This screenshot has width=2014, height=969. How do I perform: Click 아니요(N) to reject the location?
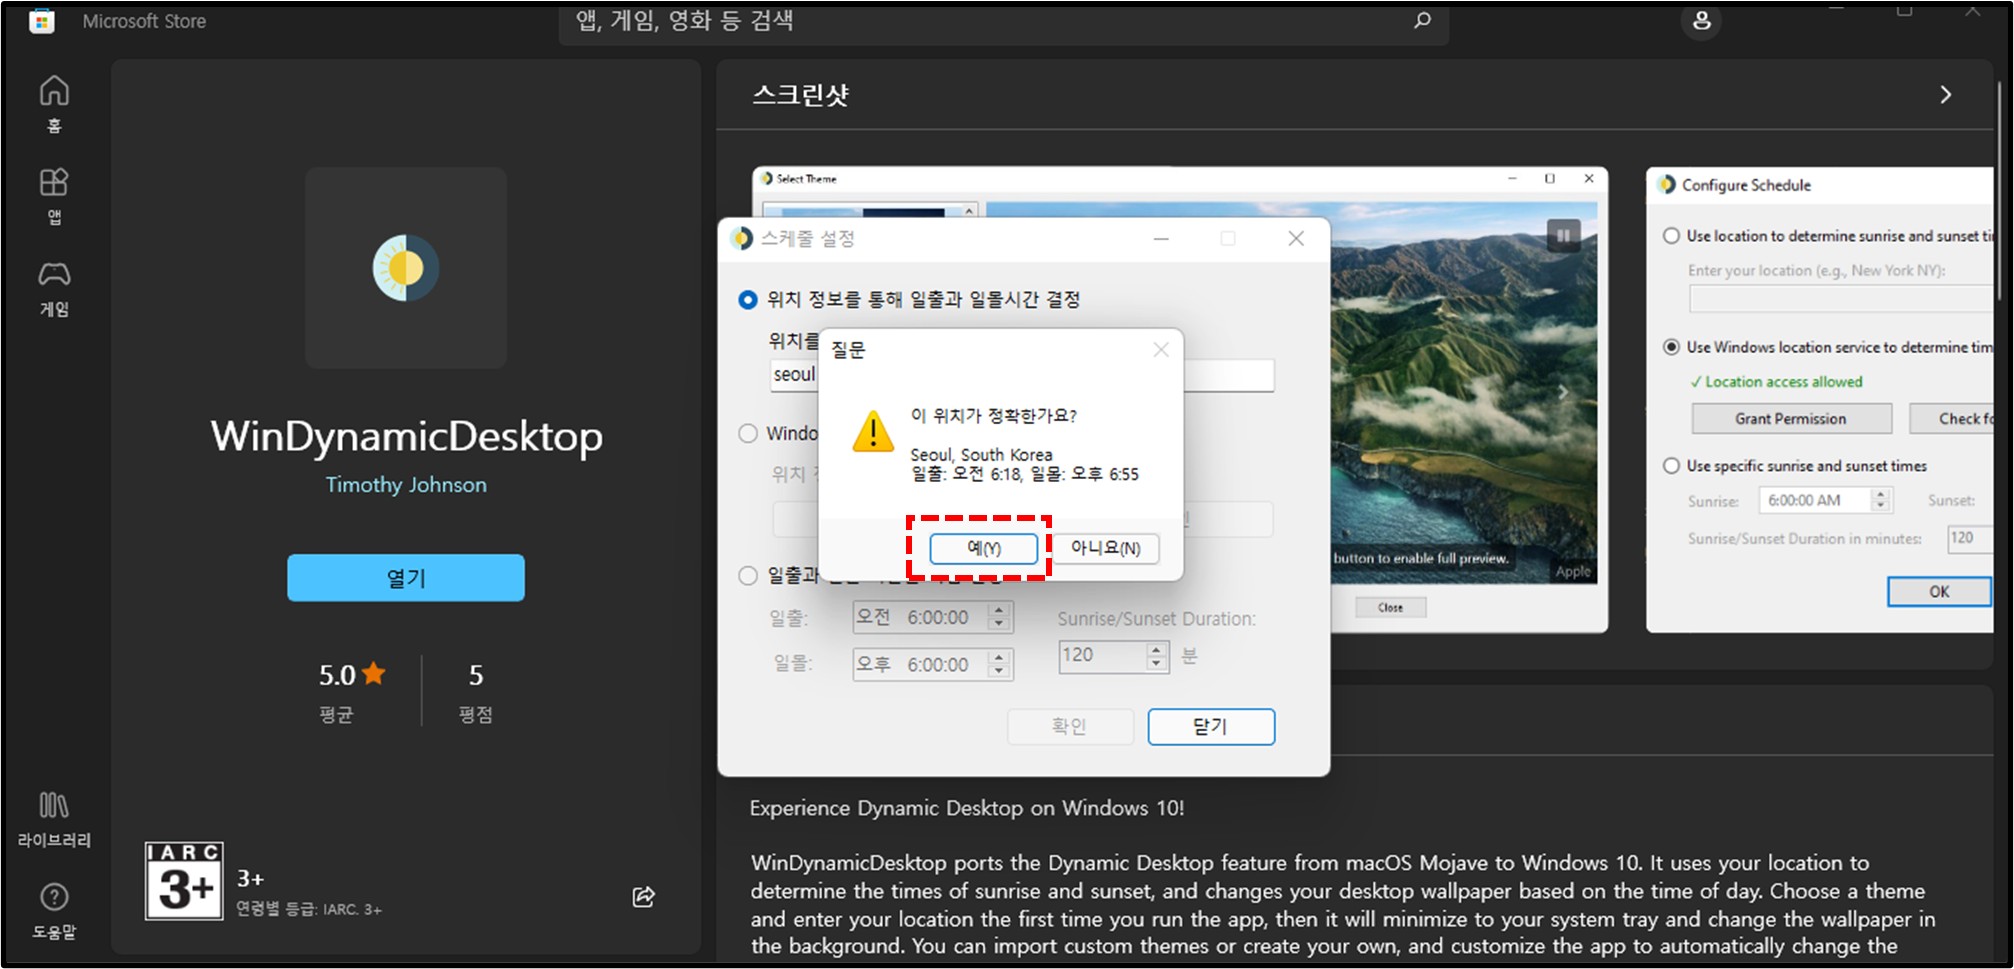click(x=1105, y=548)
